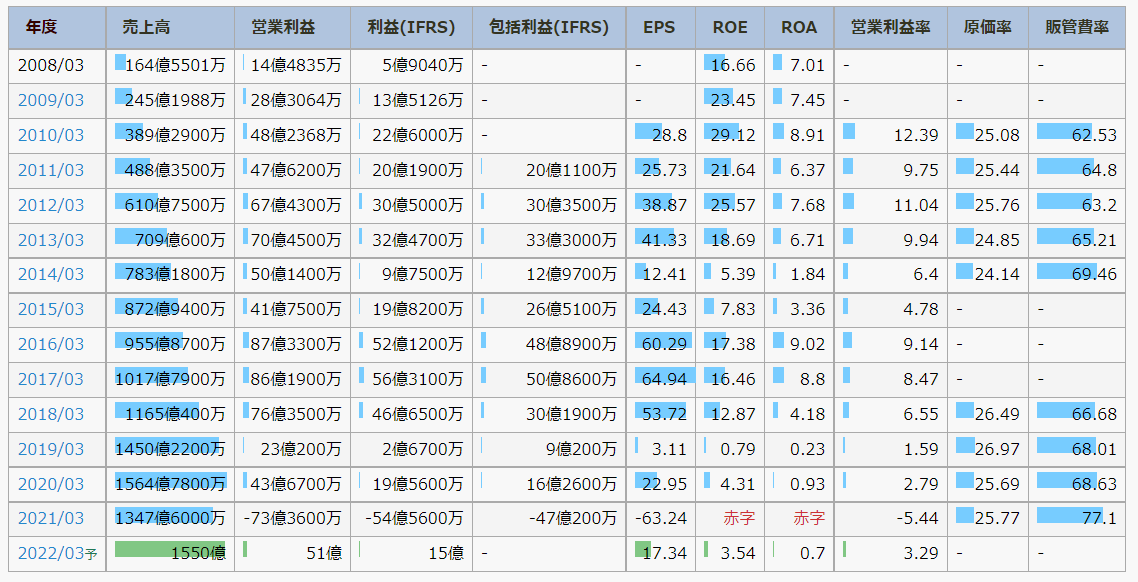Image resolution: width=1138 pixels, height=582 pixels.
Task: Select profit value 56億3100万
Action: coord(418,379)
